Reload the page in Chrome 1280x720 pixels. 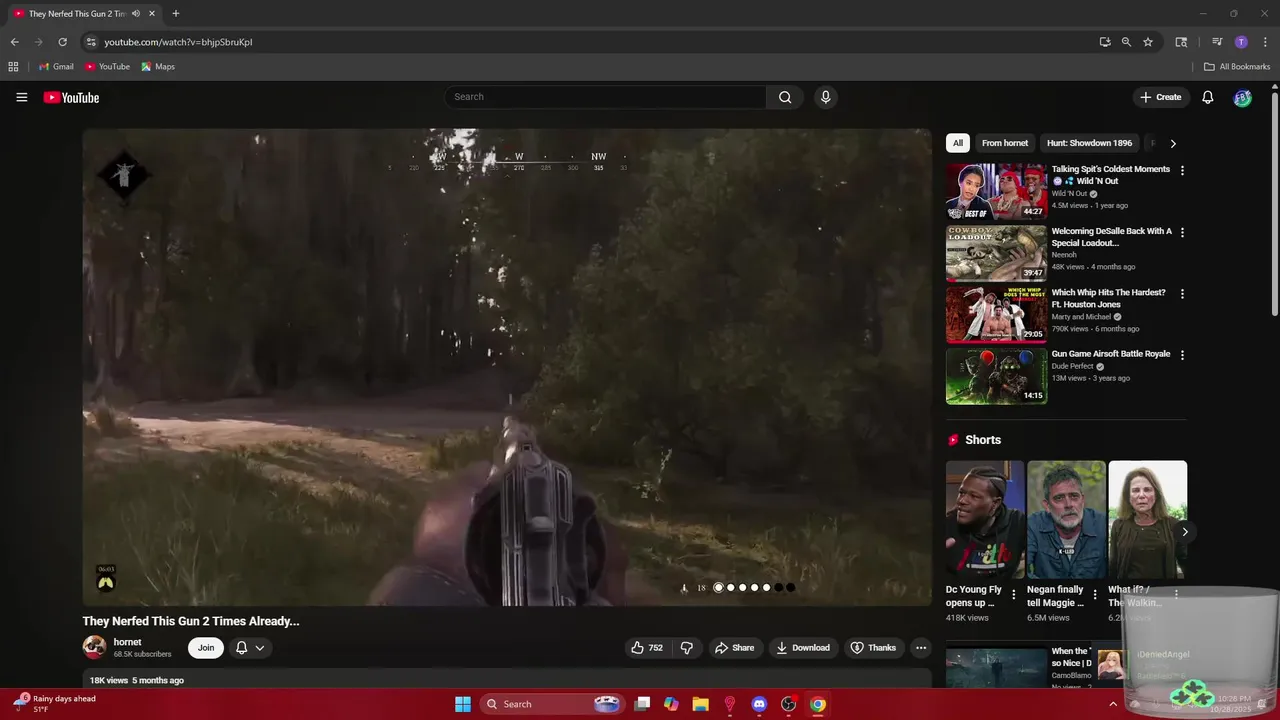[62, 42]
